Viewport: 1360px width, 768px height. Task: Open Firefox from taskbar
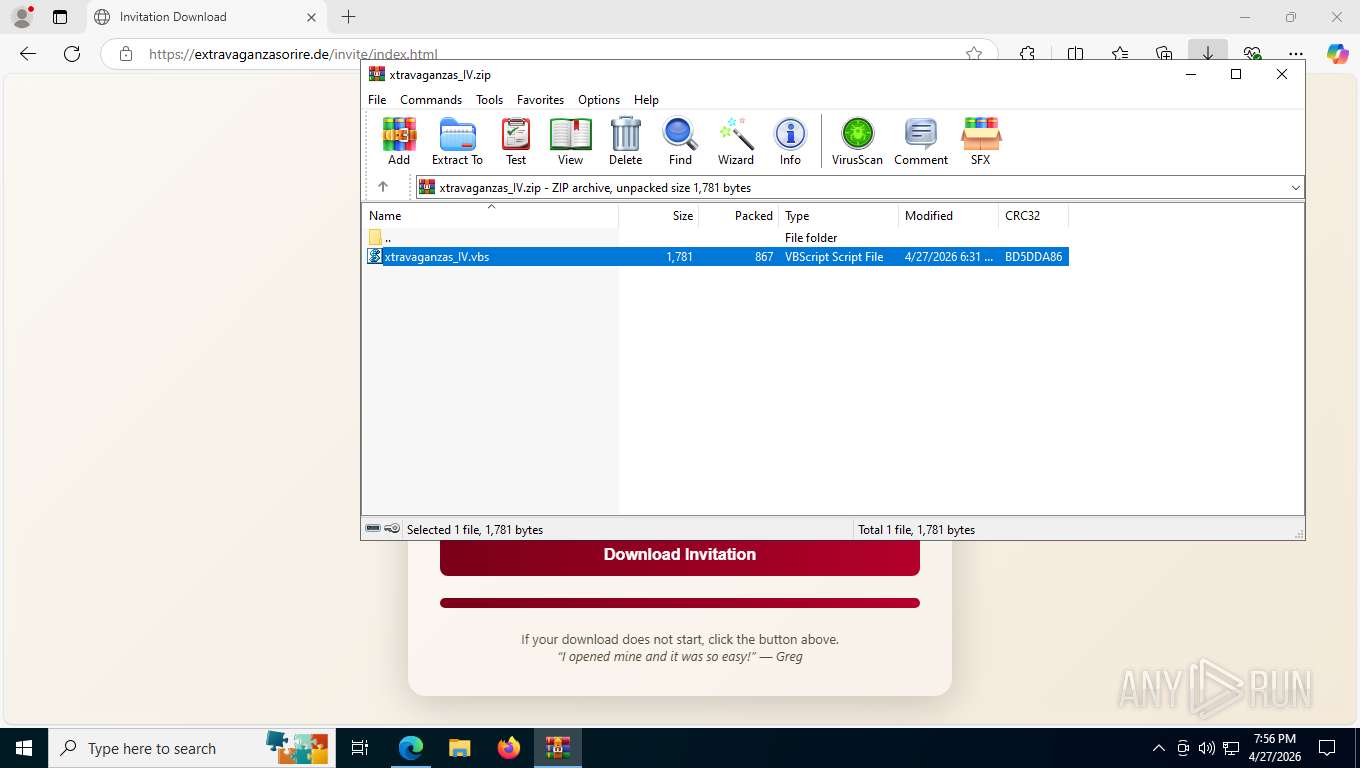[x=509, y=748]
